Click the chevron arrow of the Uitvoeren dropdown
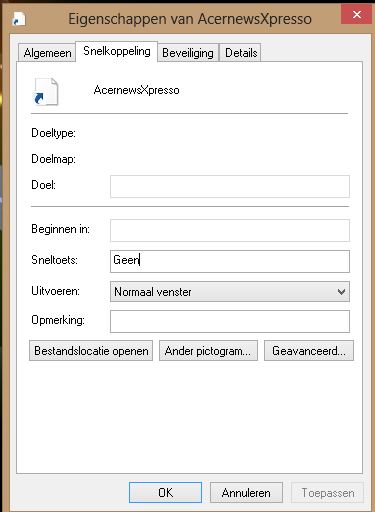 tap(341, 292)
